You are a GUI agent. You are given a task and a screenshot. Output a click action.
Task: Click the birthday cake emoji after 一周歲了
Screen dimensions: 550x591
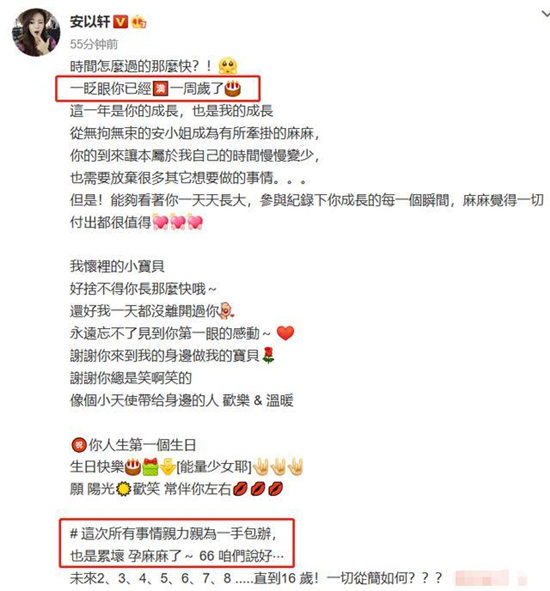pos(233,89)
